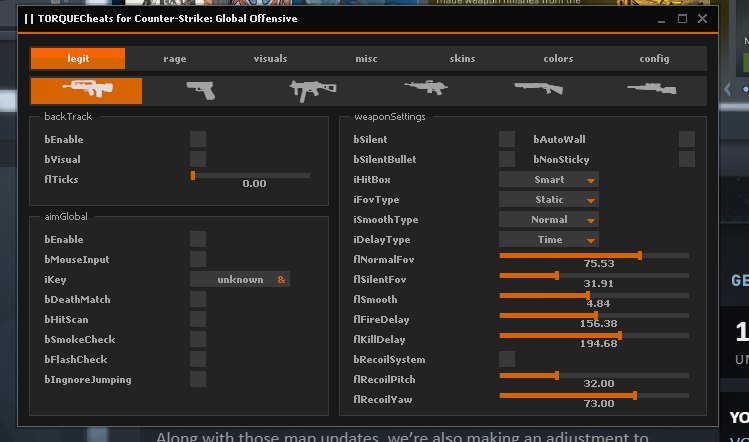Click the 75.53 flNormalFov value

[599, 263]
